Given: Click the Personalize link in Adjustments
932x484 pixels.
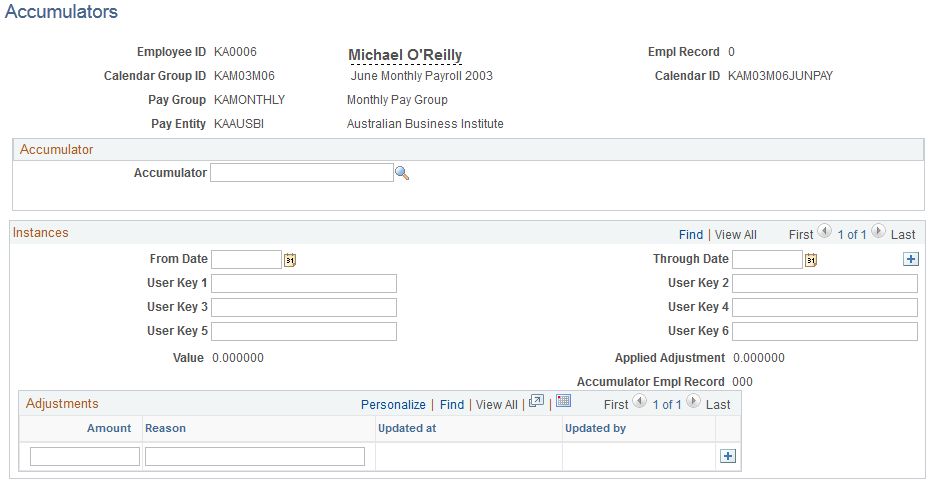Looking at the screenshot, I should pos(393,405).
